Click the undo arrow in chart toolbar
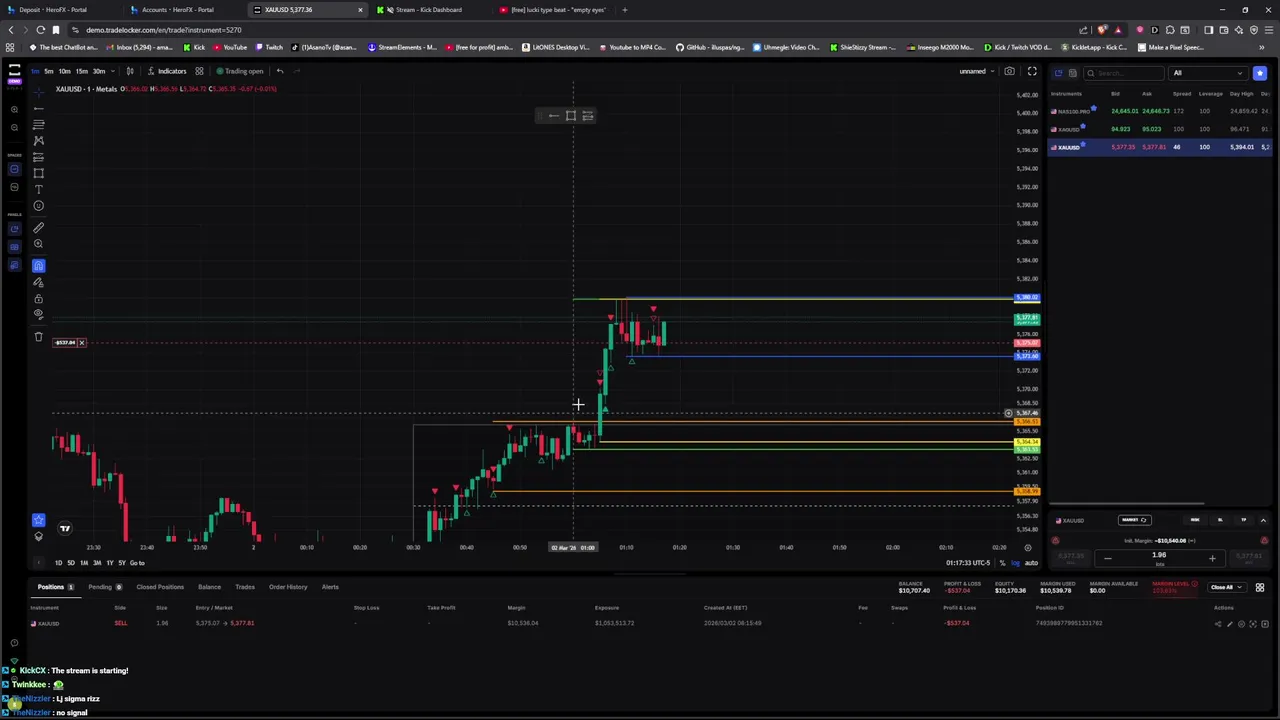This screenshot has height=720, width=1280. pos(280,71)
